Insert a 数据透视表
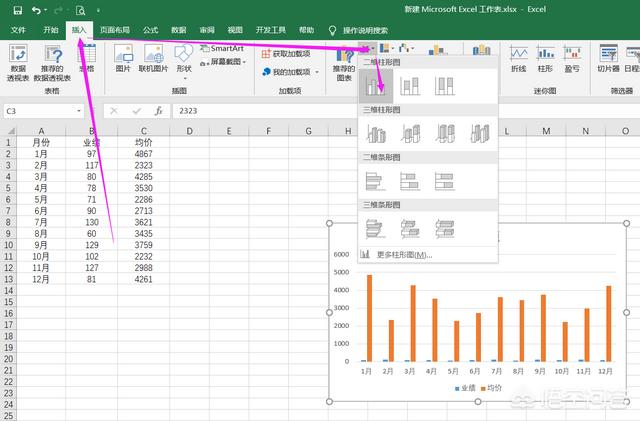640x421 pixels. [x=18, y=63]
